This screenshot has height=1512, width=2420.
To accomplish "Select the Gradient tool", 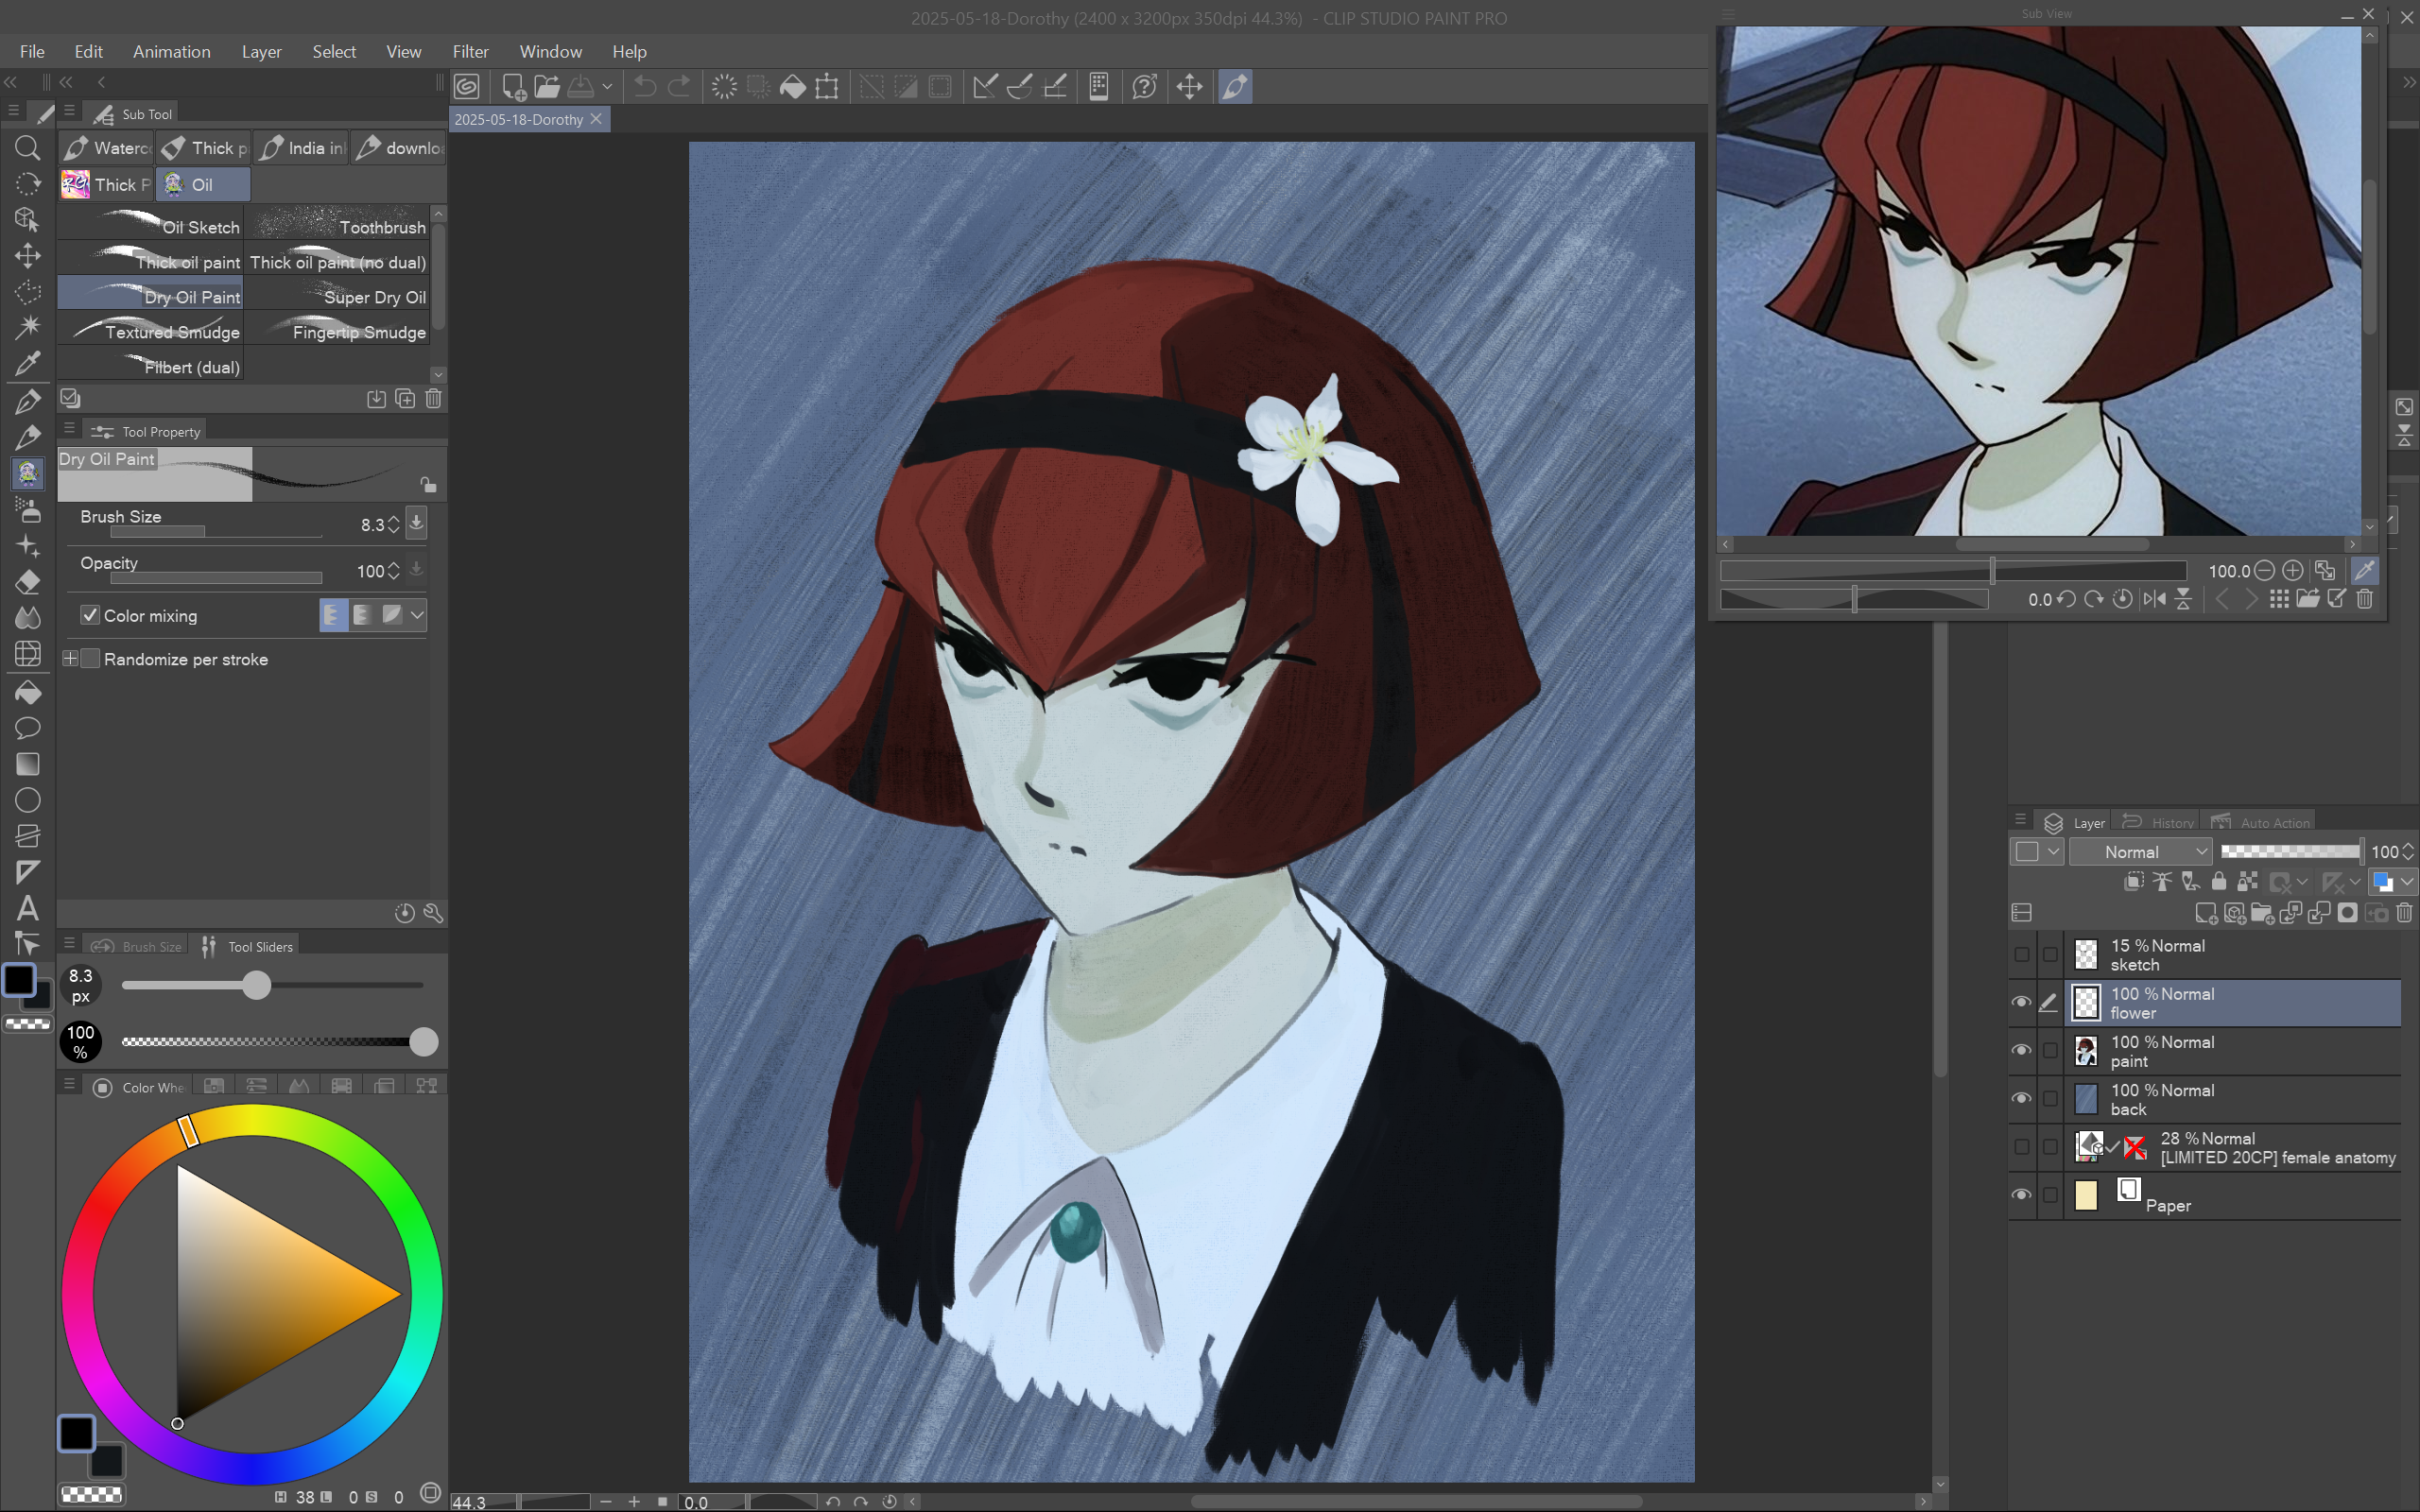I will point(27,764).
